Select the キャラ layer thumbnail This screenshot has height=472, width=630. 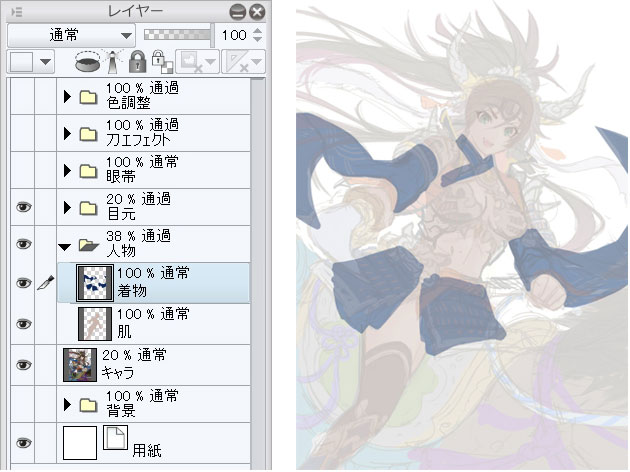(80, 365)
